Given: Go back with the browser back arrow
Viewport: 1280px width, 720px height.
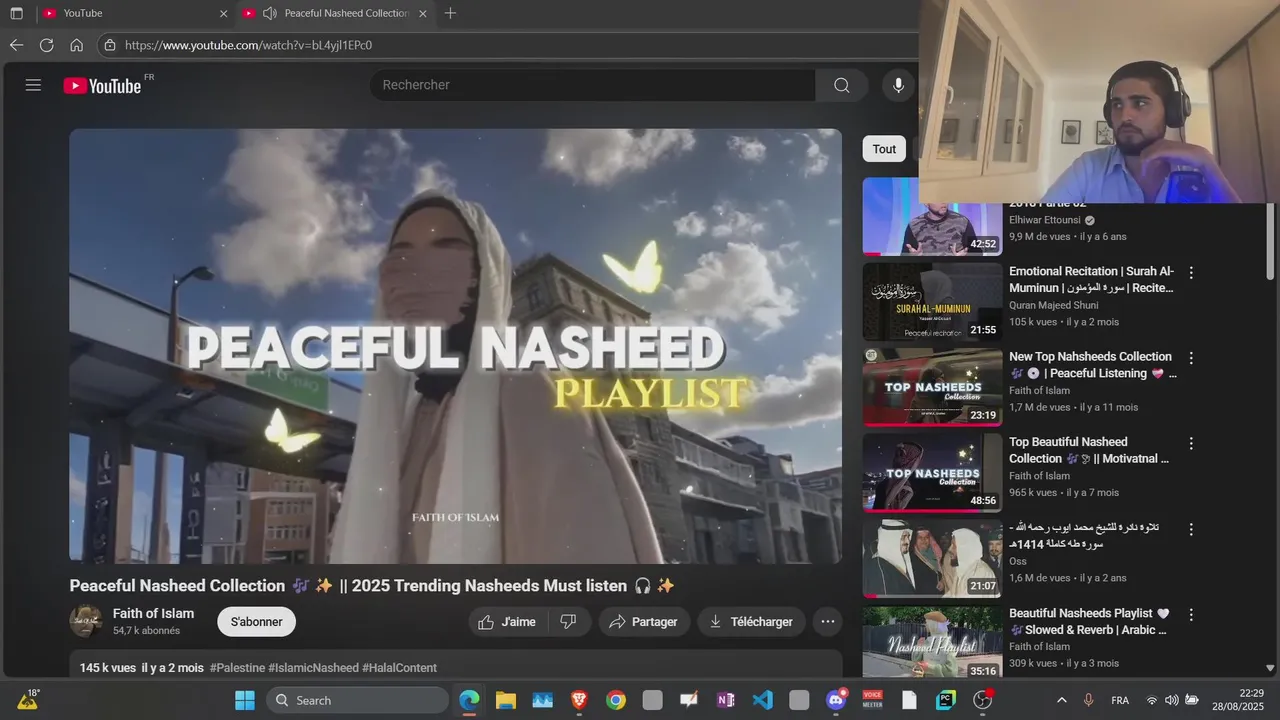Looking at the screenshot, I should [x=16, y=45].
